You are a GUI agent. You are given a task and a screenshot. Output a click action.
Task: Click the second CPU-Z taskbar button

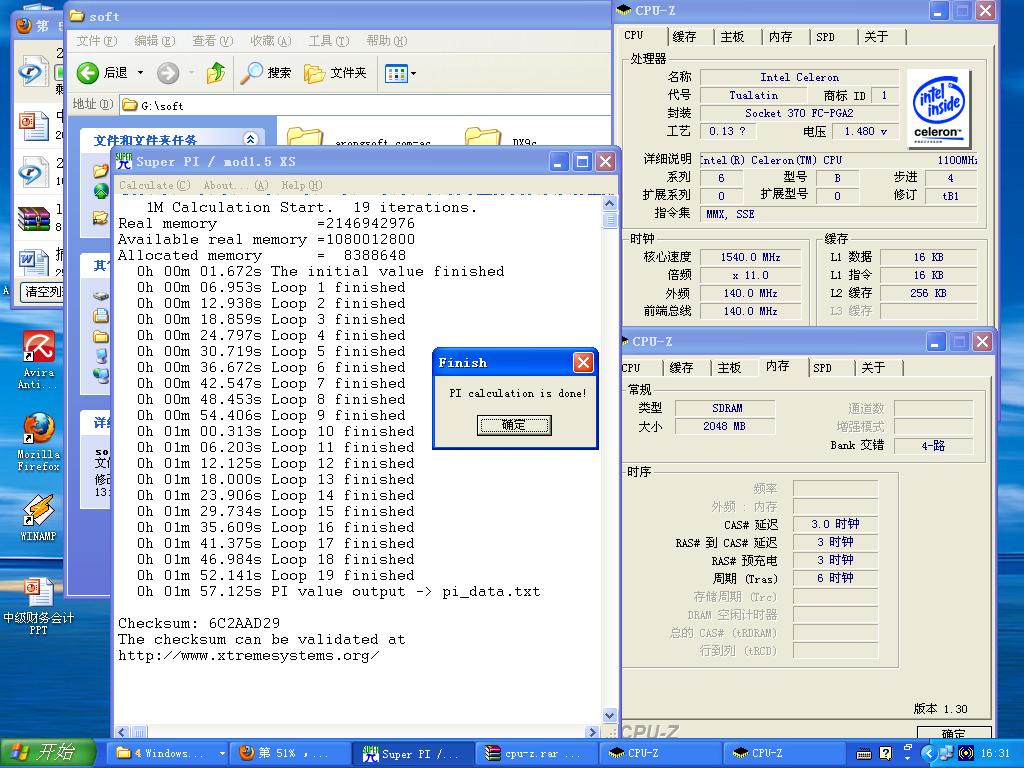(x=783, y=754)
